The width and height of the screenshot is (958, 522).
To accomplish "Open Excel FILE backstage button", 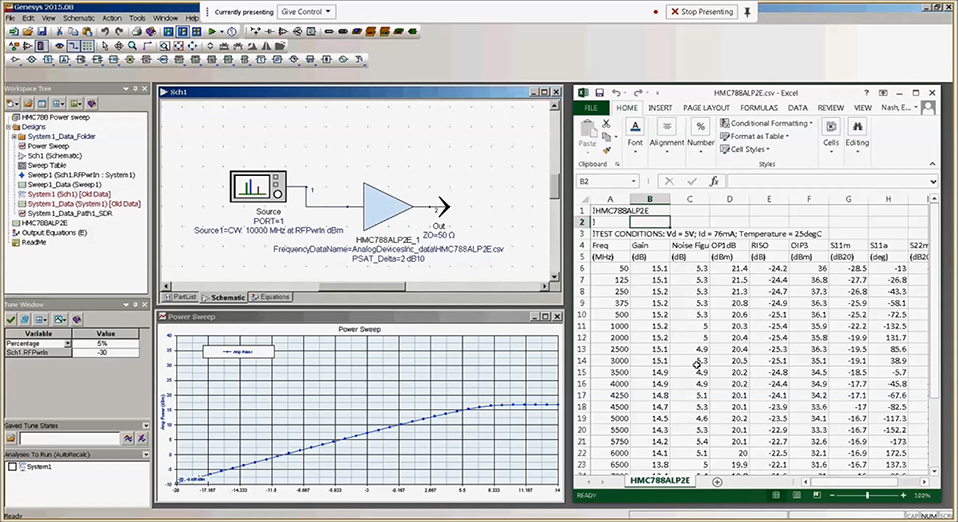I will pyautogui.click(x=591, y=108).
